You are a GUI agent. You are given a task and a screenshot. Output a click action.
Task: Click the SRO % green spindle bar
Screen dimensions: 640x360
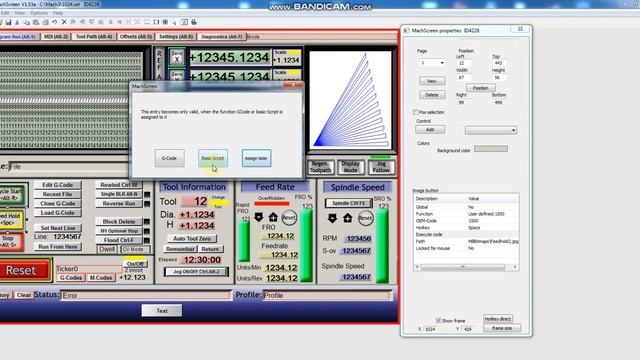pos(382,246)
